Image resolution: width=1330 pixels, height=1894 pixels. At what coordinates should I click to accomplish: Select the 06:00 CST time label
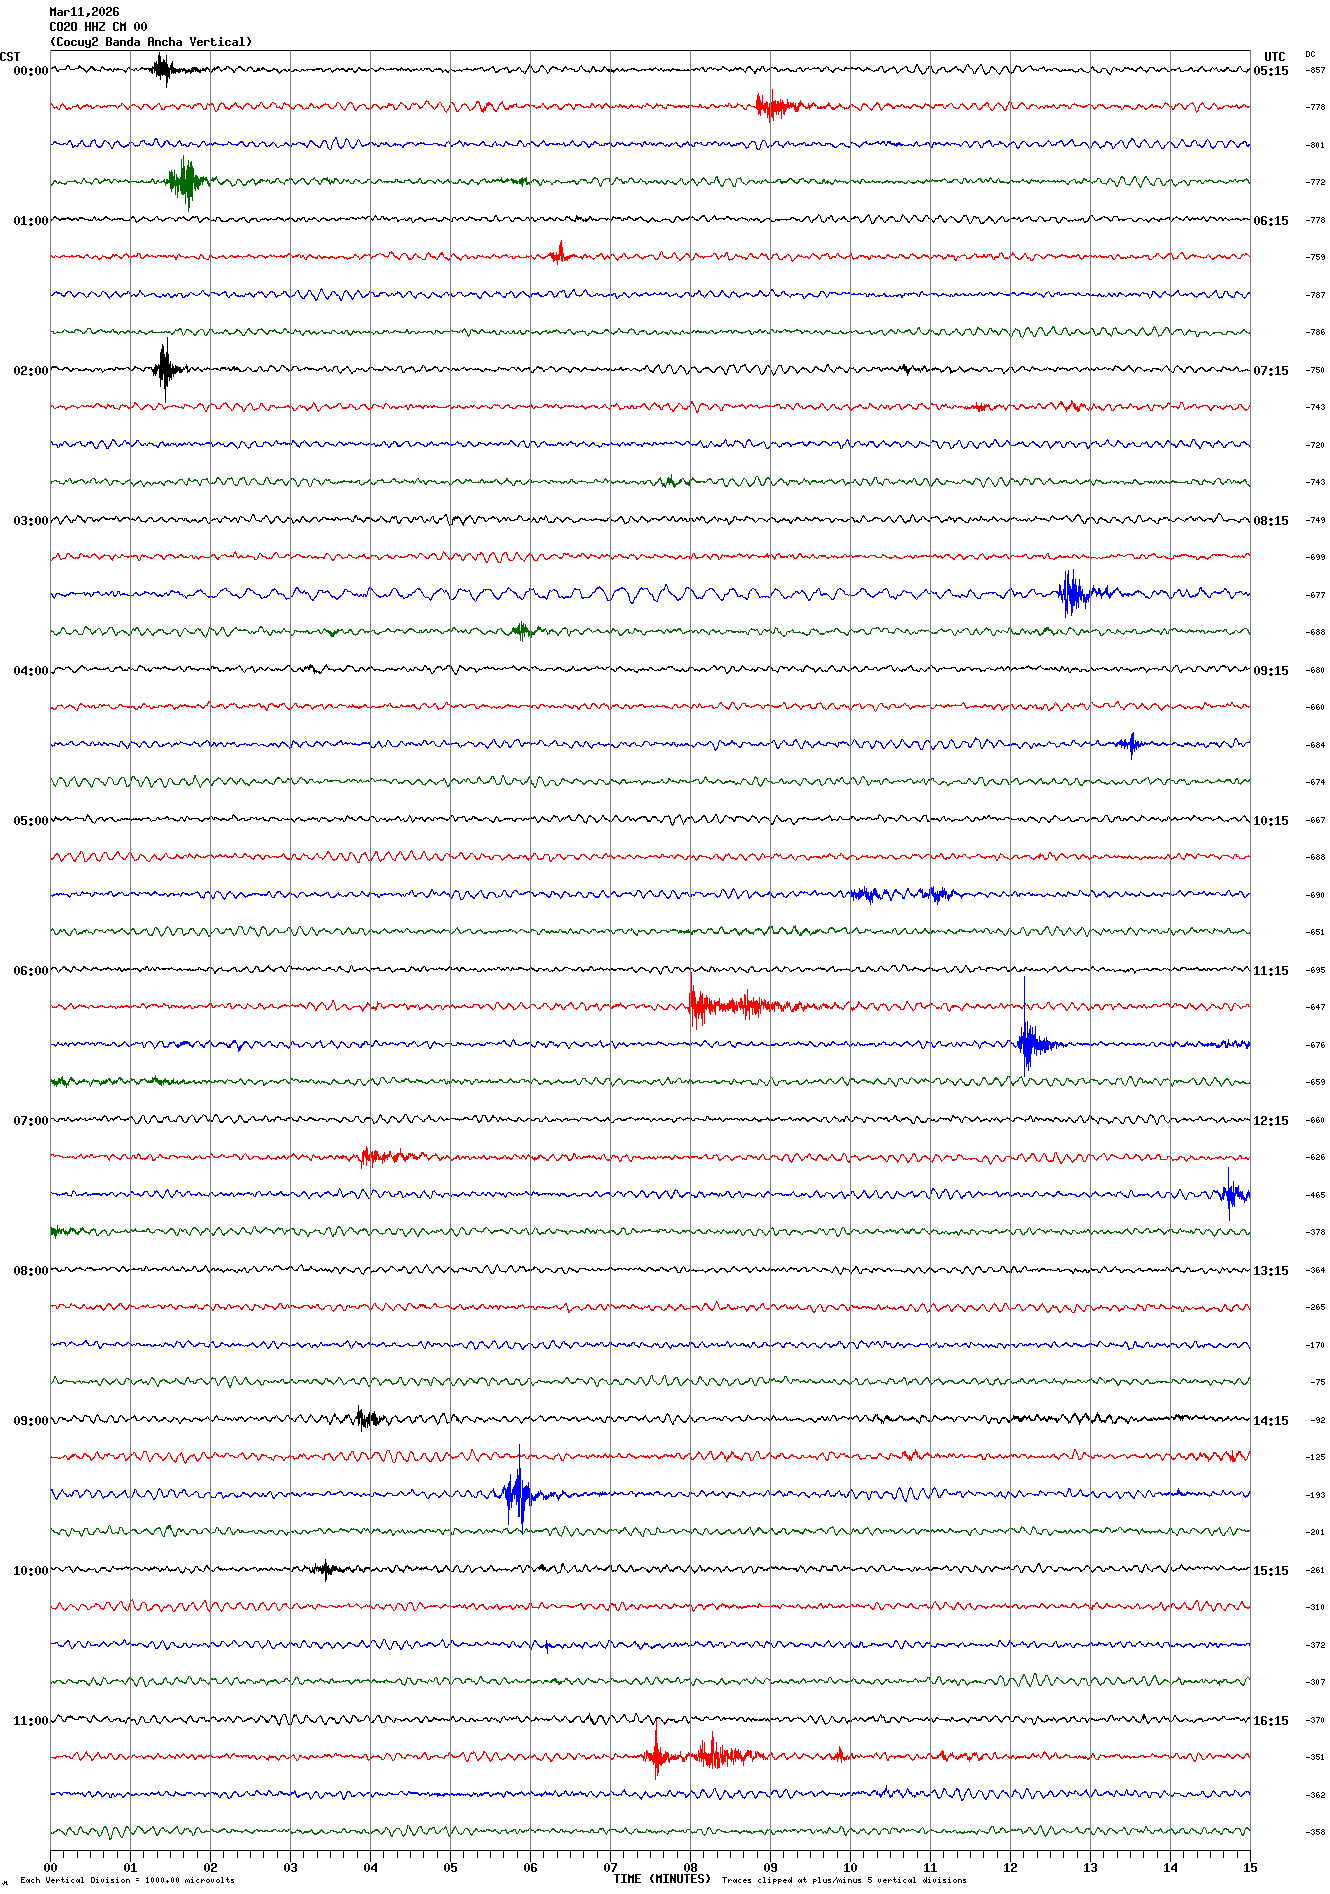point(30,971)
